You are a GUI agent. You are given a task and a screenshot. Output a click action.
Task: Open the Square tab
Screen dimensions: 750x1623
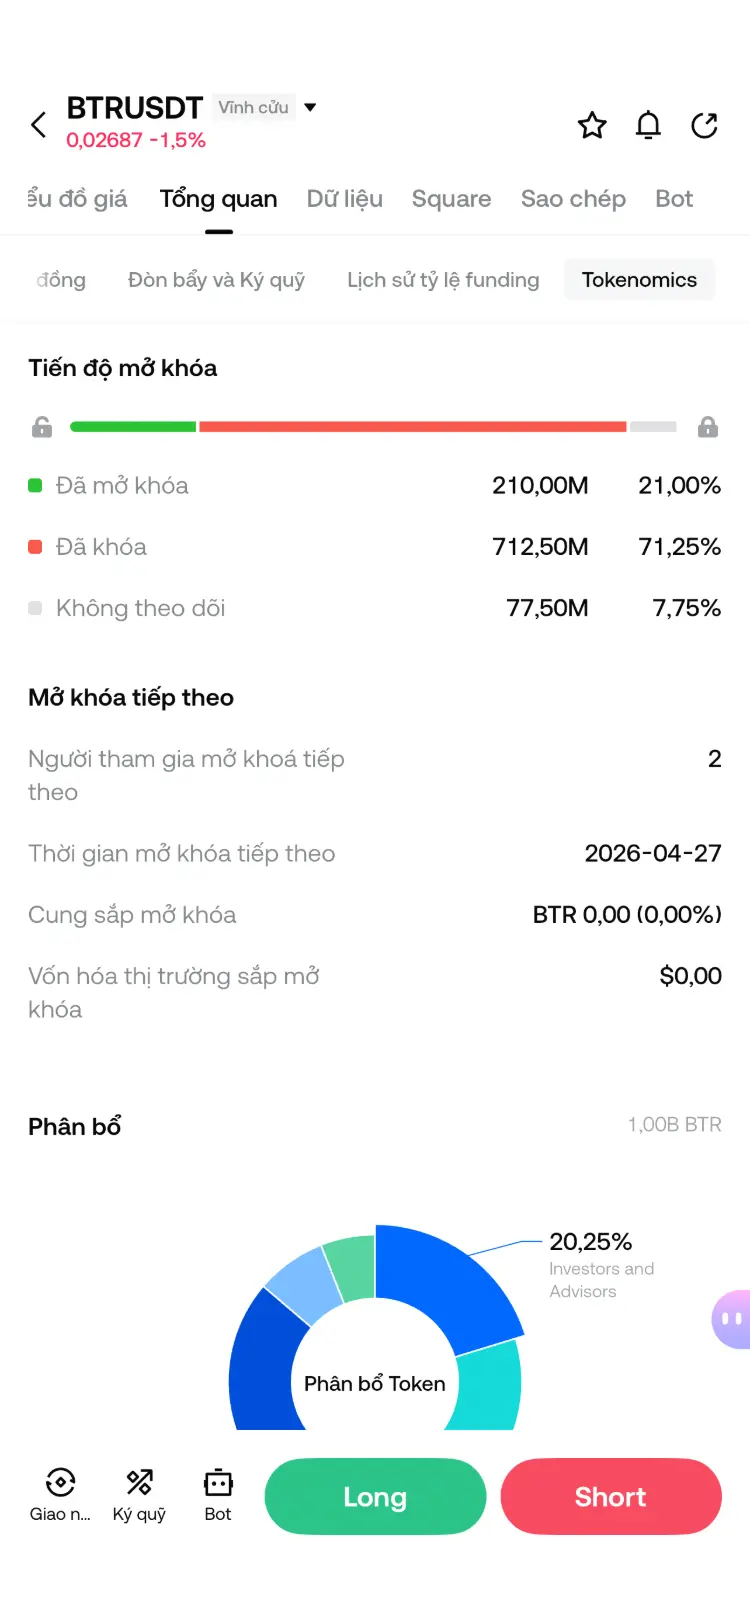(x=451, y=199)
